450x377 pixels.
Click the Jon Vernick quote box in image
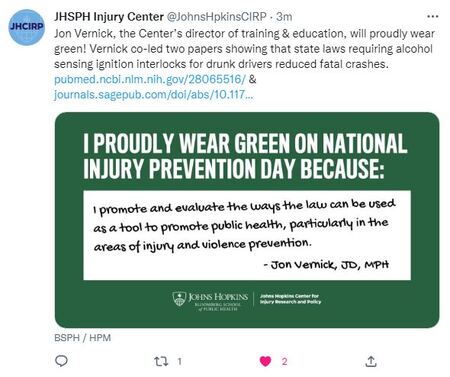pyautogui.click(x=247, y=235)
